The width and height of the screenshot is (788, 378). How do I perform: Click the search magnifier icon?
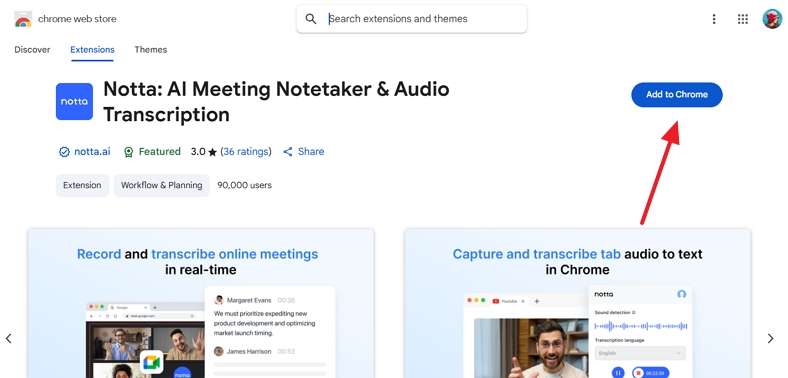point(311,19)
